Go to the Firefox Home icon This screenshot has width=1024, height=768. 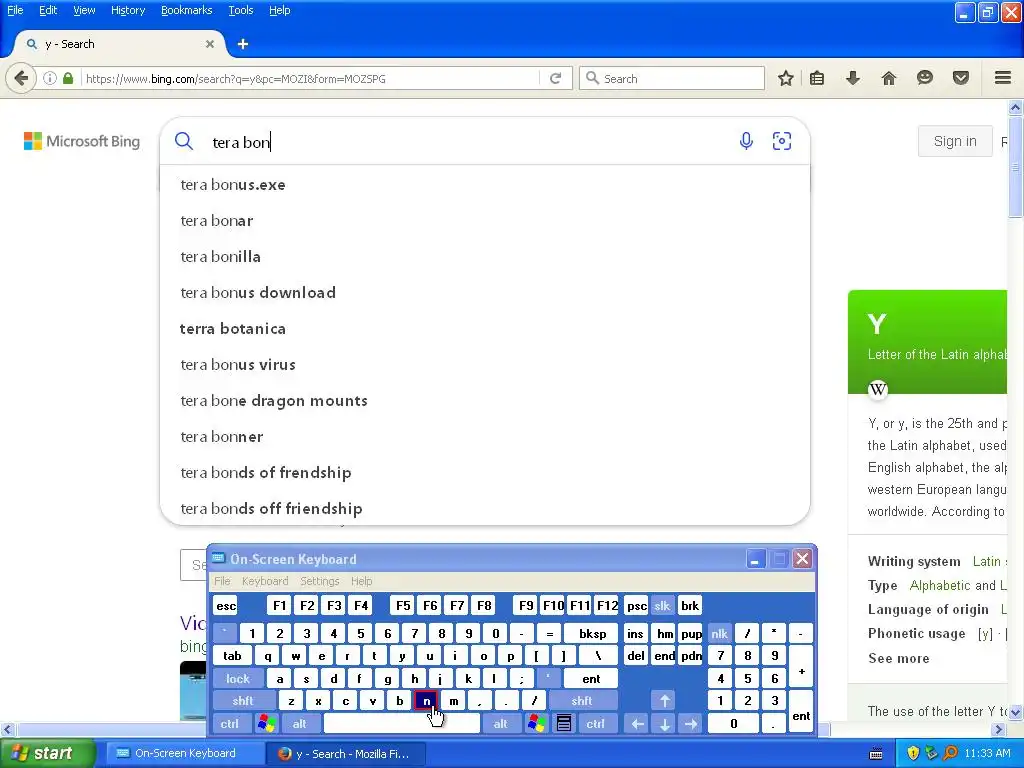(889, 78)
